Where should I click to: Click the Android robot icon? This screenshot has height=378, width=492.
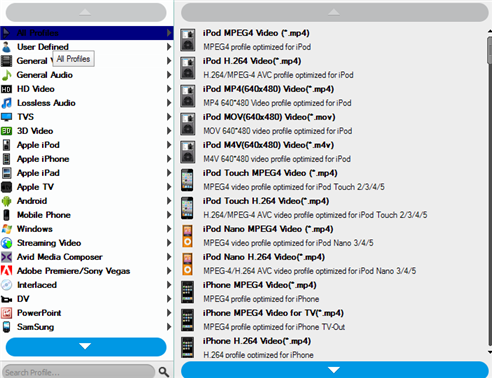click(6, 201)
